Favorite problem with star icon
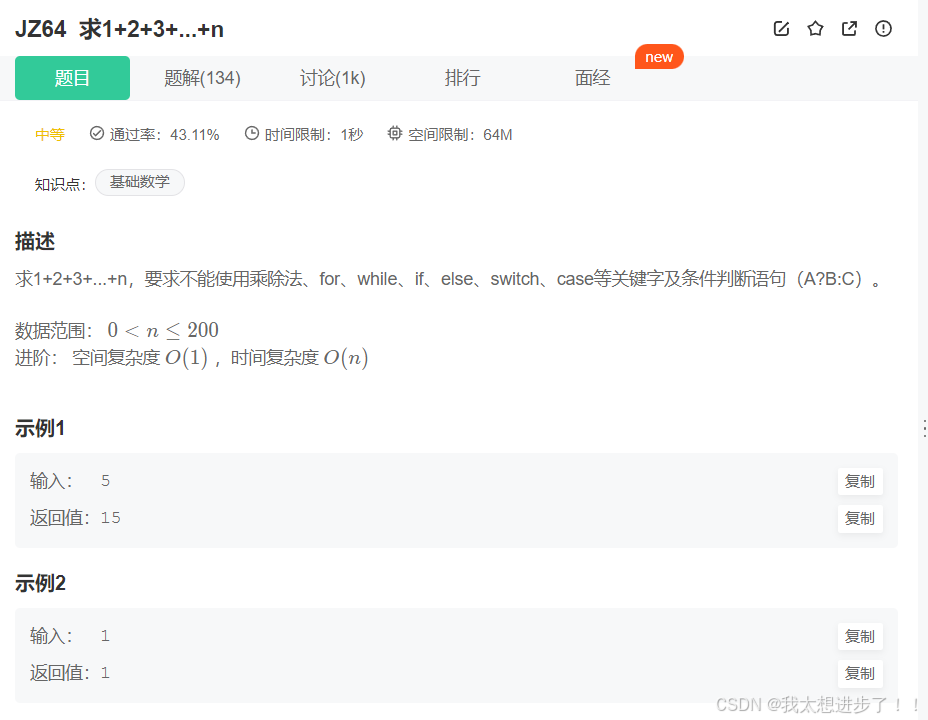Screen dimensions: 928x720 coord(815,28)
